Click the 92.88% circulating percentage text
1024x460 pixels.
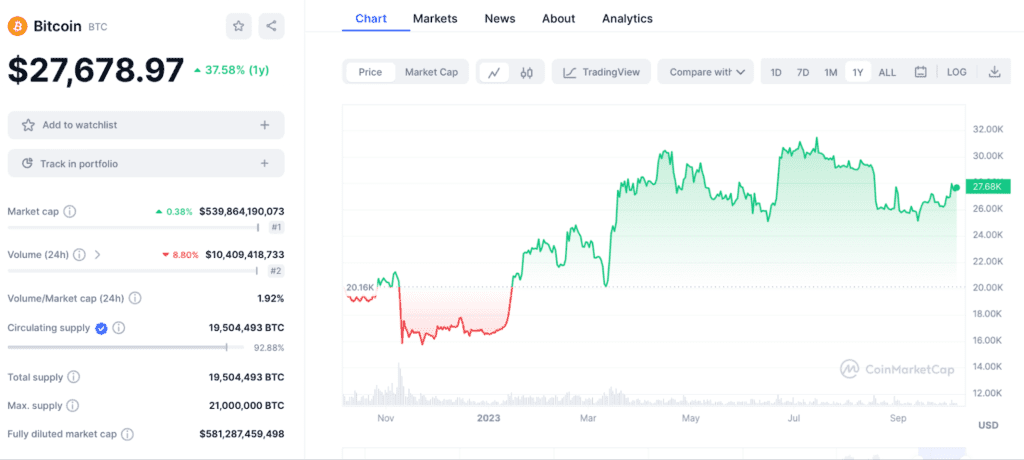(269, 348)
